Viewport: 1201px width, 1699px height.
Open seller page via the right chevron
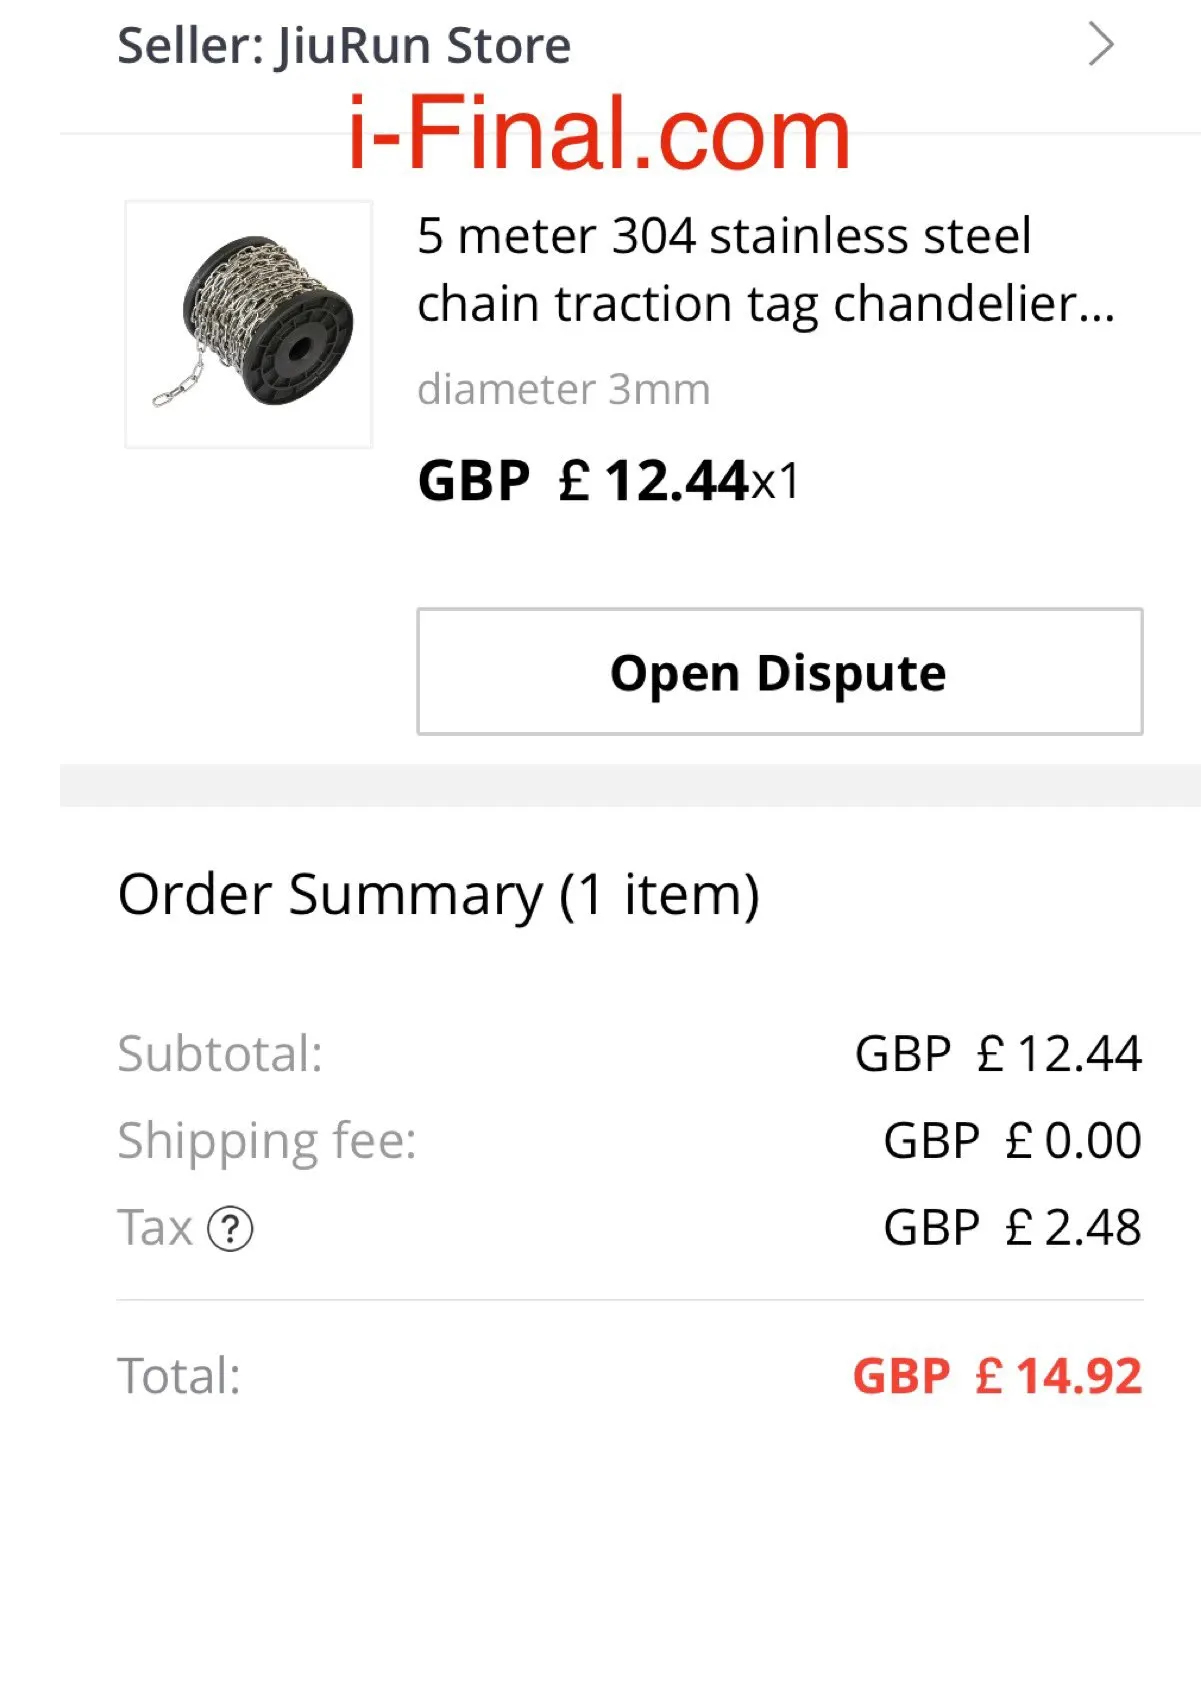point(1101,45)
